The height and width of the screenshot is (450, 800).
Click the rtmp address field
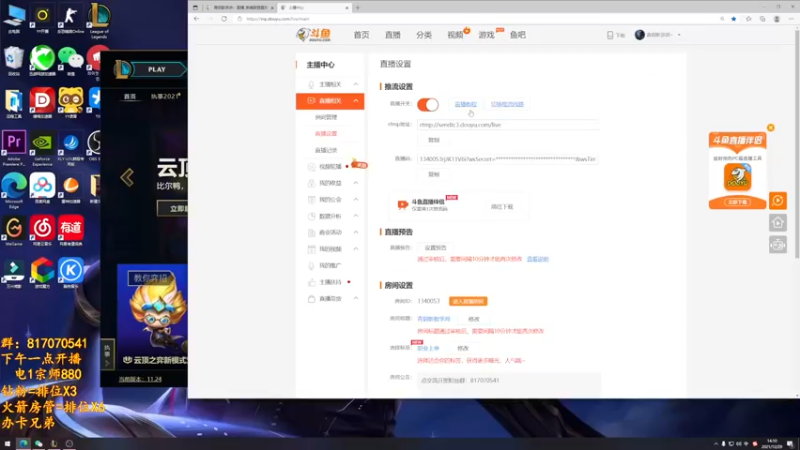(508, 124)
